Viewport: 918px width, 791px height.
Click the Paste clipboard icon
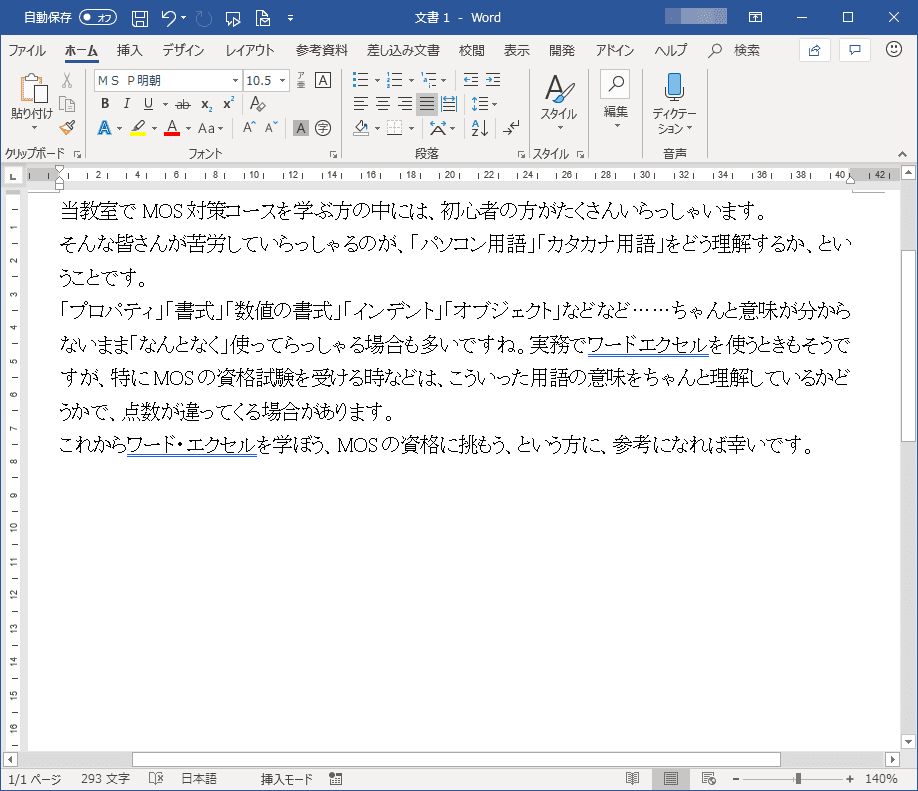(x=33, y=90)
